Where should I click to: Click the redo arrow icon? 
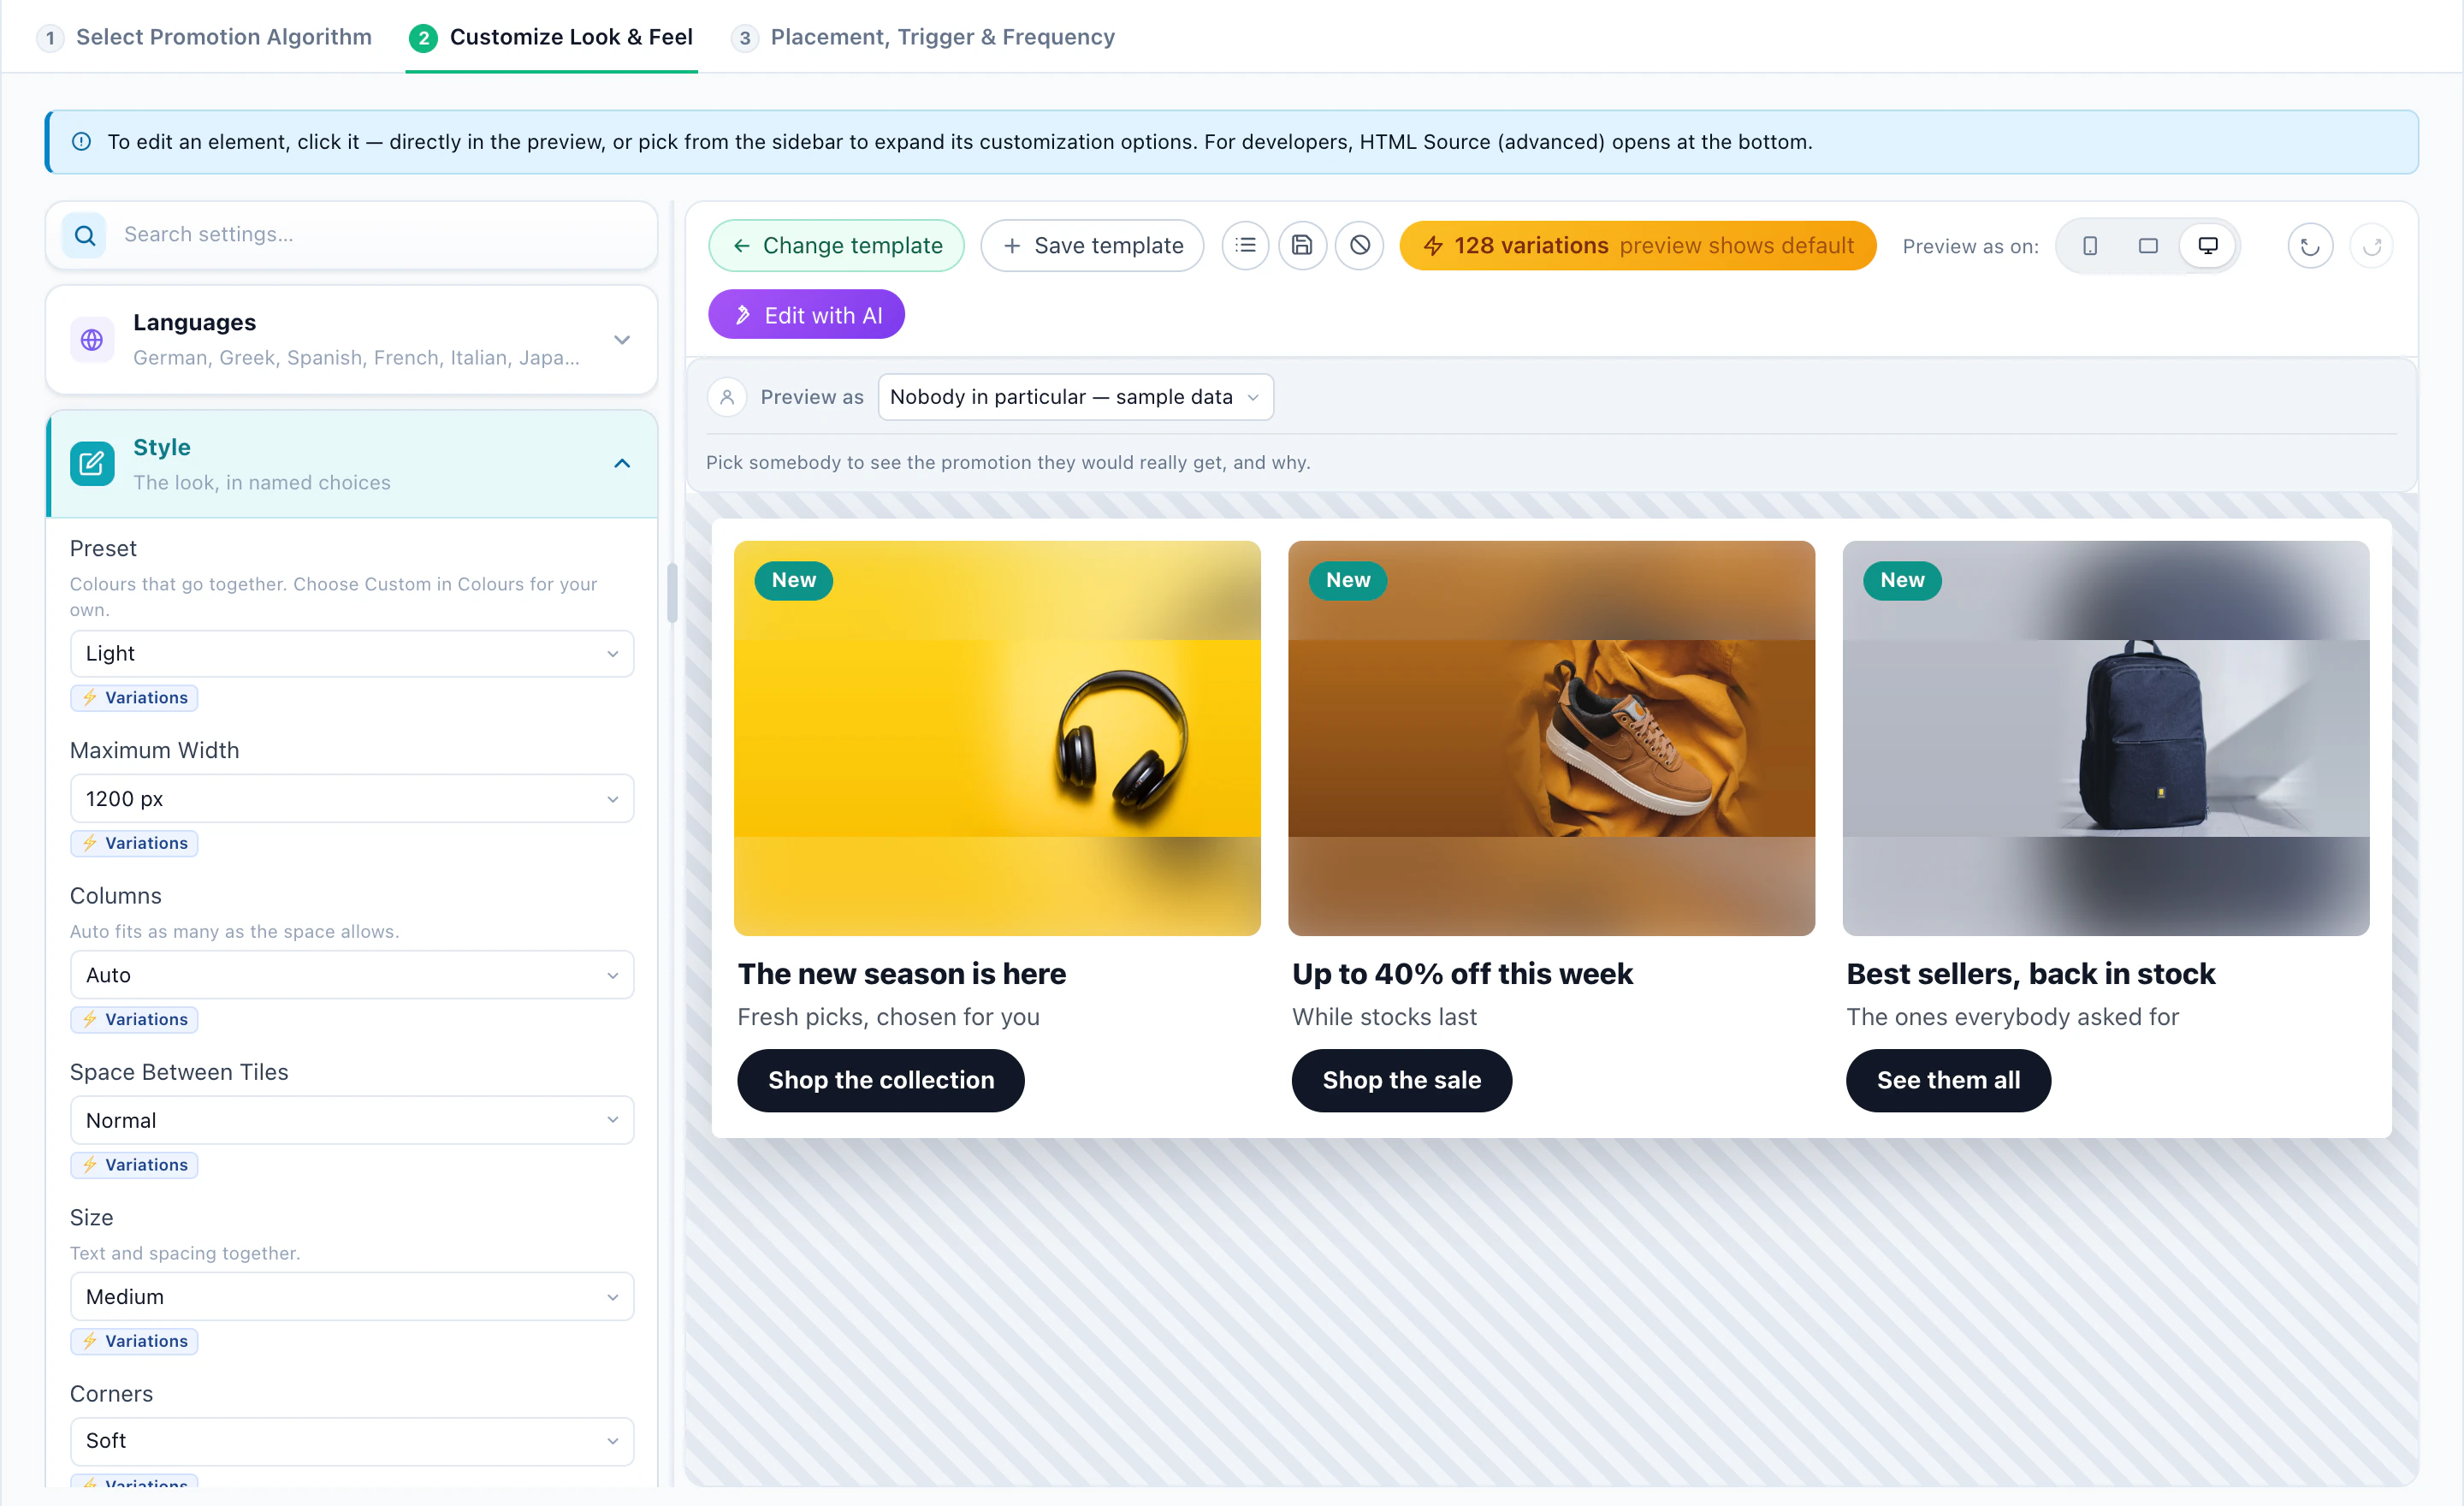pos(2372,246)
